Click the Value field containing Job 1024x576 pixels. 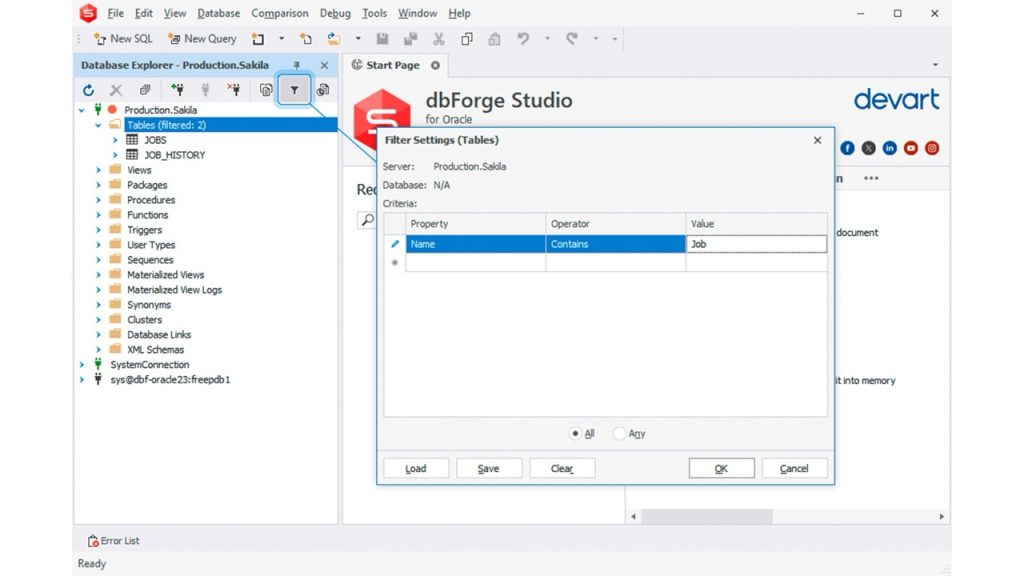(x=755, y=243)
